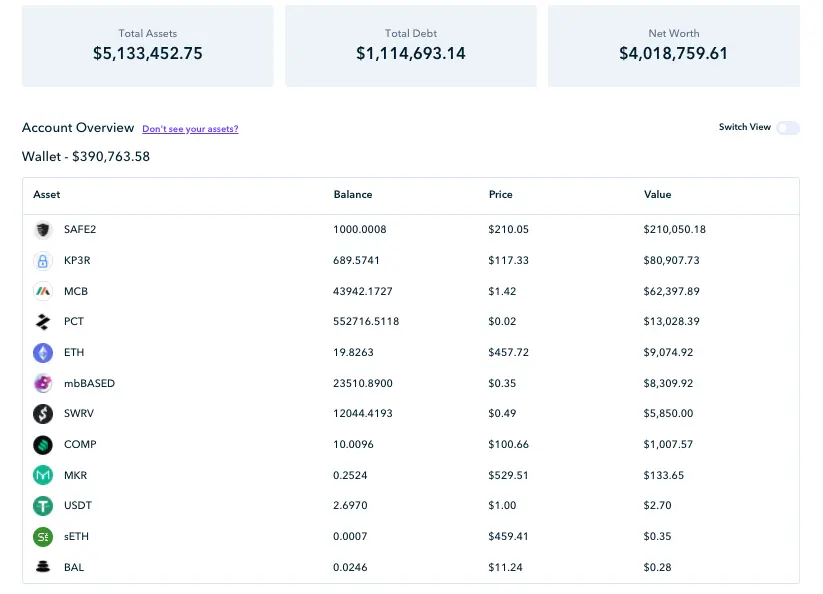Click the BAL Balancer icon

(x=43, y=567)
